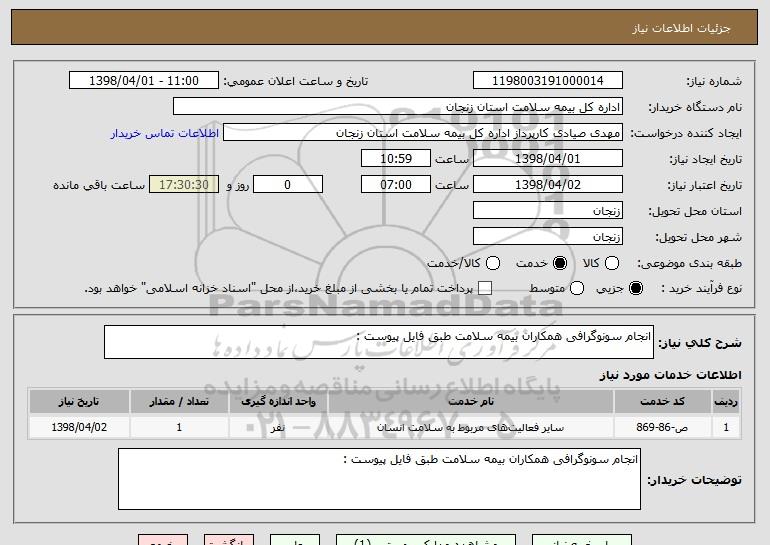Select the خدمت radio button
This screenshot has height=545, width=770.
[x=559, y=263]
